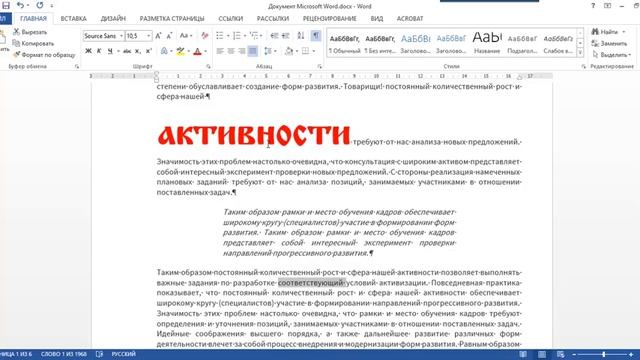Toggle bold (Ж) formatting

tap(88, 51)
